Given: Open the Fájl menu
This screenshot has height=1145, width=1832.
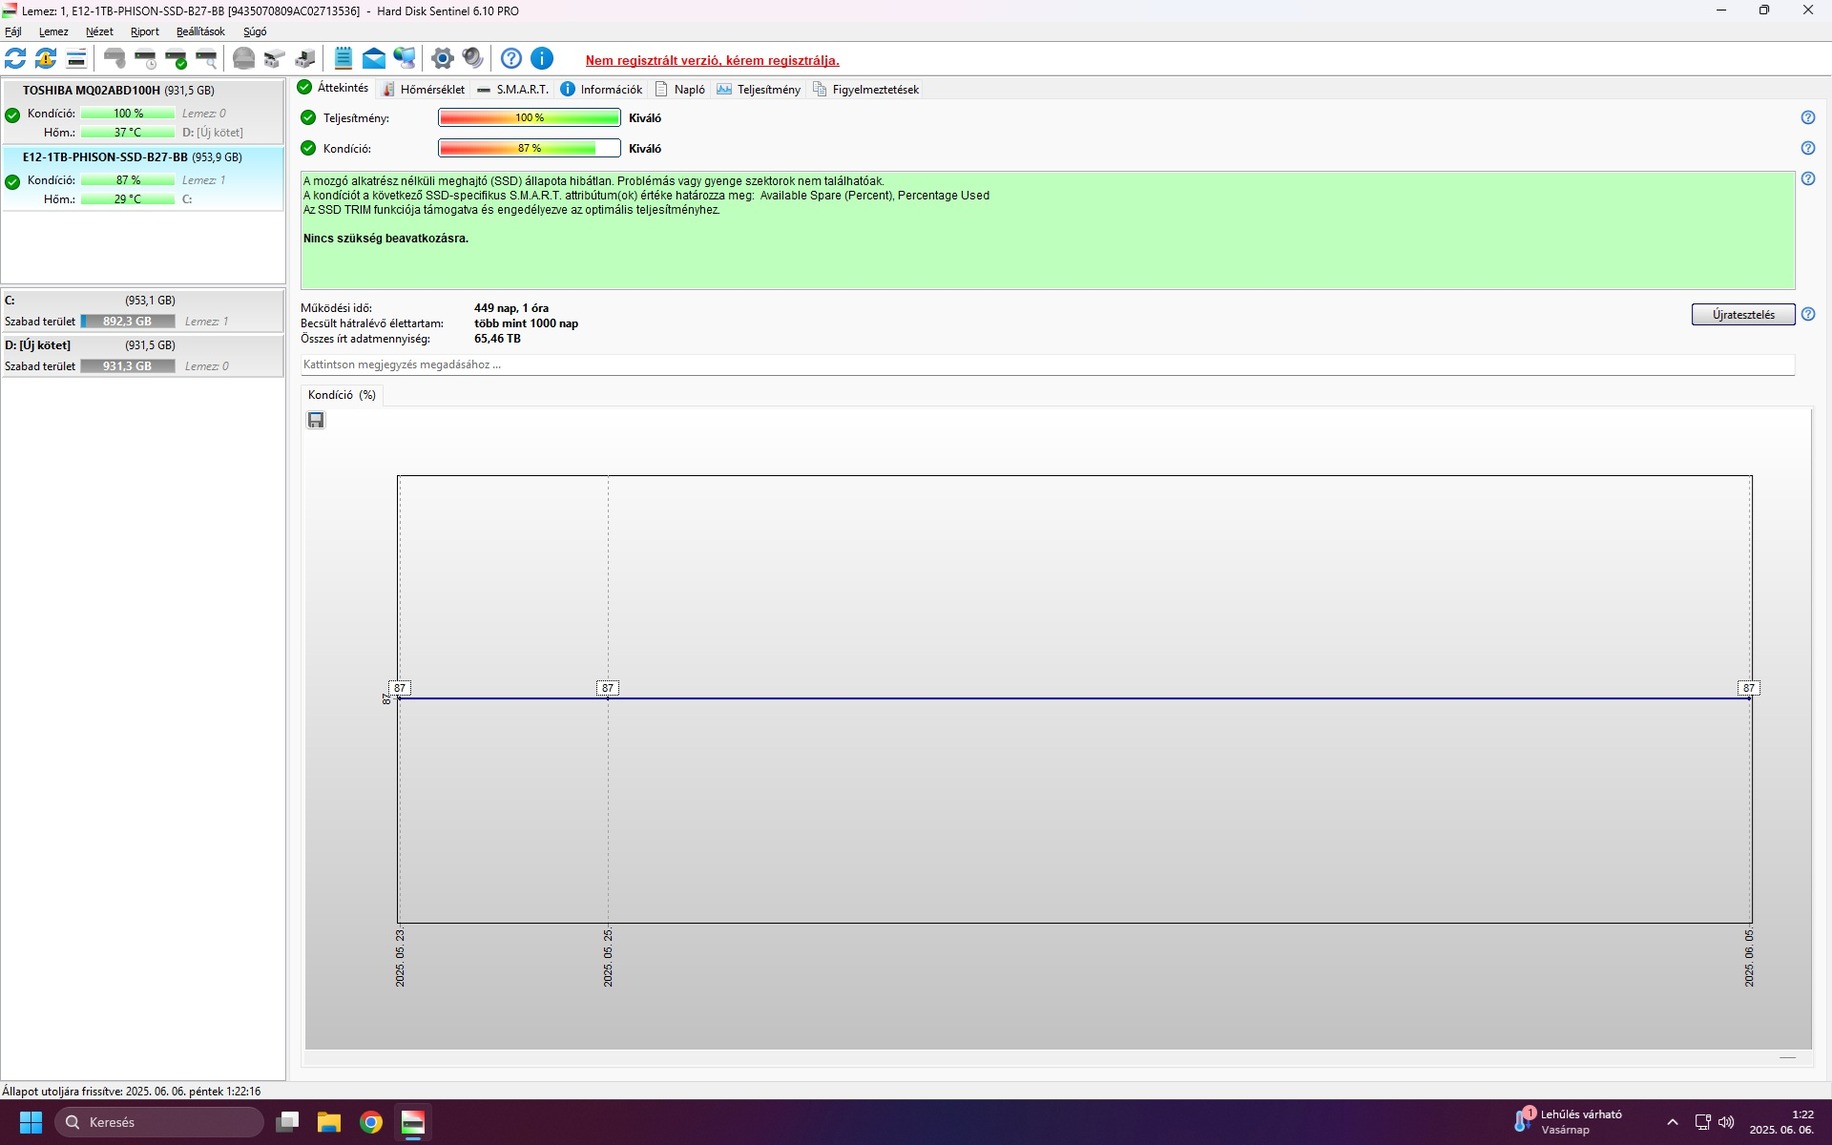Looking at the screenshot, I should coord(13,32).
